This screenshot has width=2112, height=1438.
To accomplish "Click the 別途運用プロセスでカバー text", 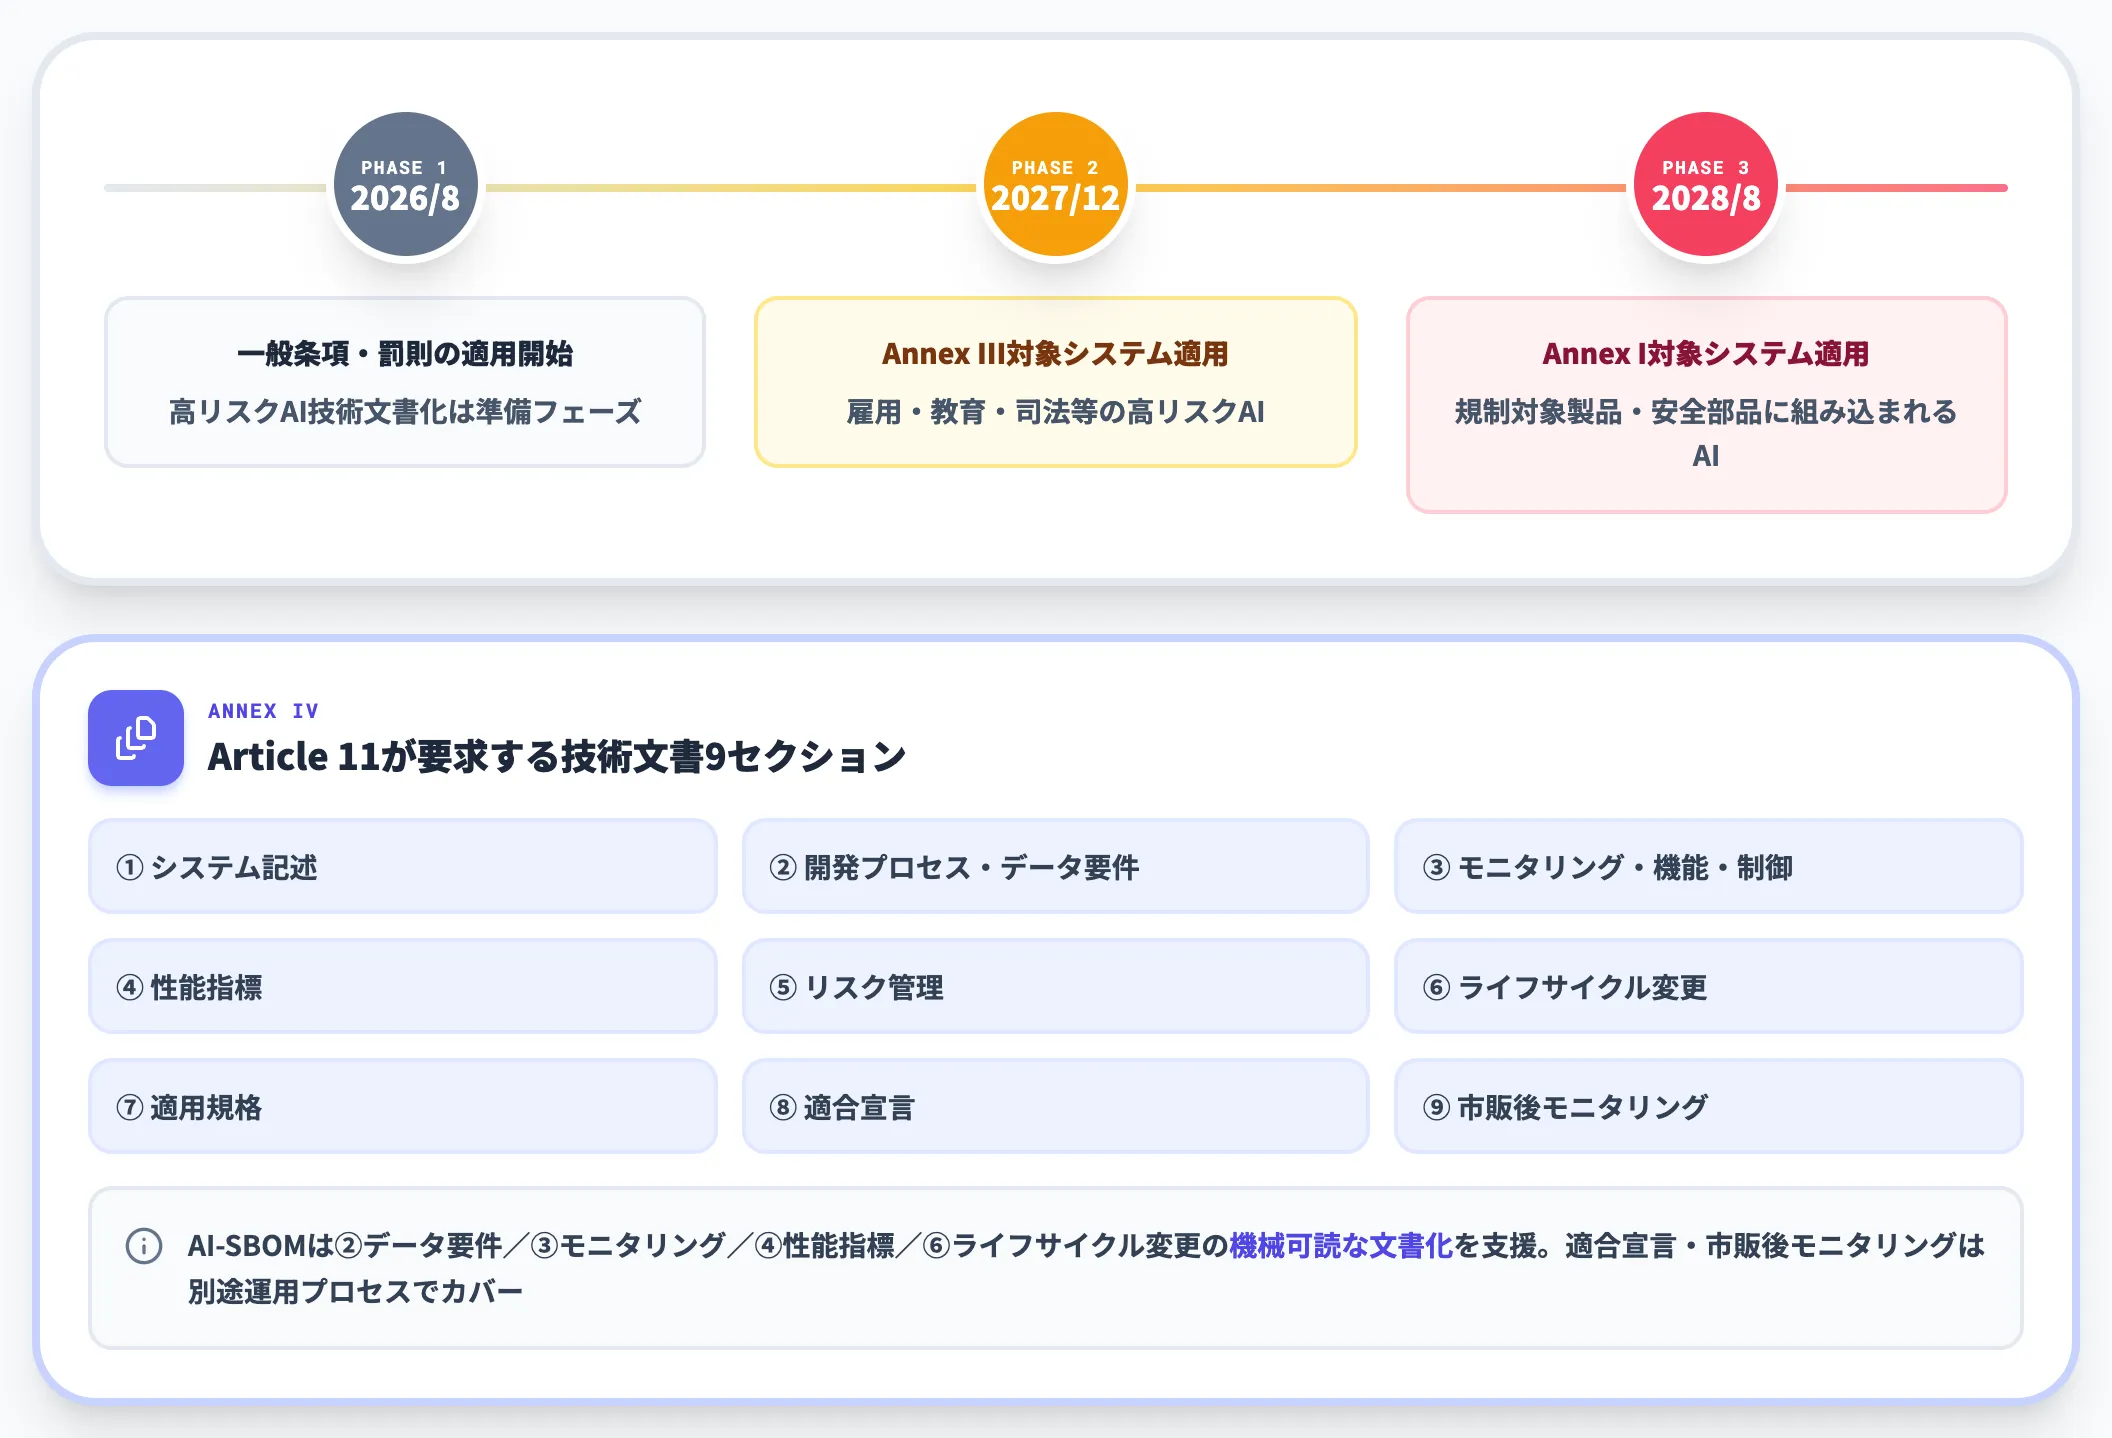I will [x=355, y=1292].
